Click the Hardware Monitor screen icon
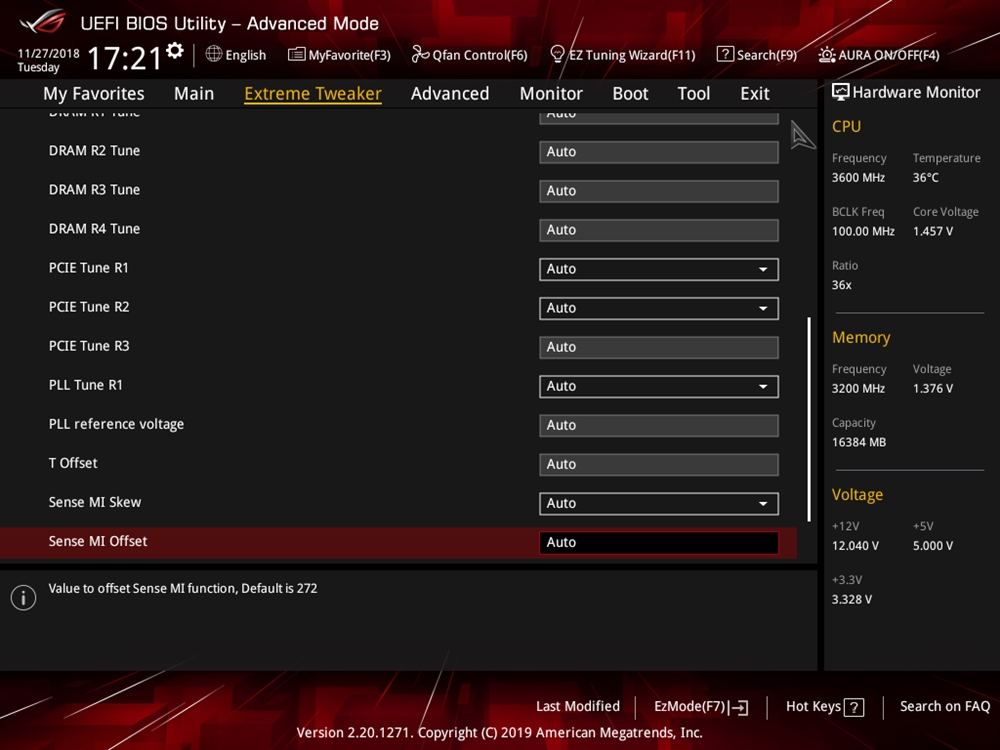This screenshot has height=750, width=1000. click(840, 92)
